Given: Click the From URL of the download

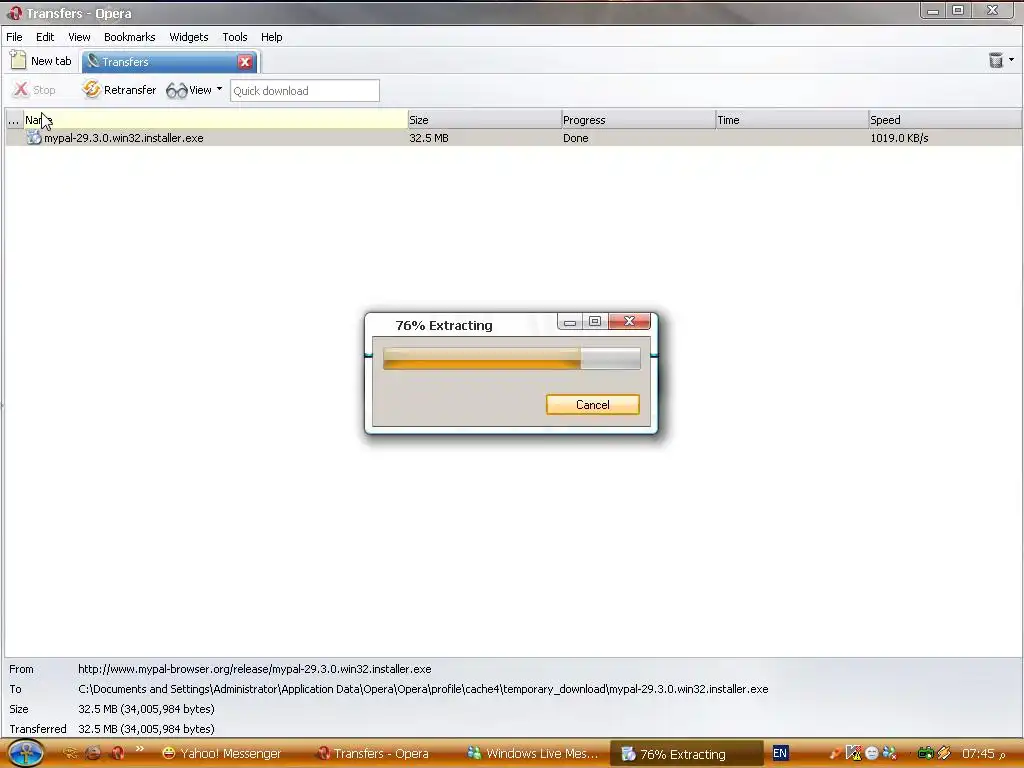Looking at the screenshot, I should 255,669.
